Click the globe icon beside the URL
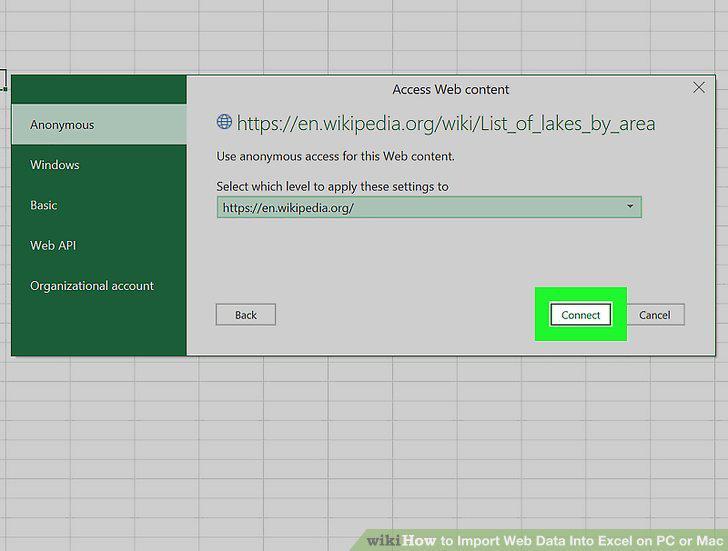Viewport: 728px width, 551px height. coord(224,122)
